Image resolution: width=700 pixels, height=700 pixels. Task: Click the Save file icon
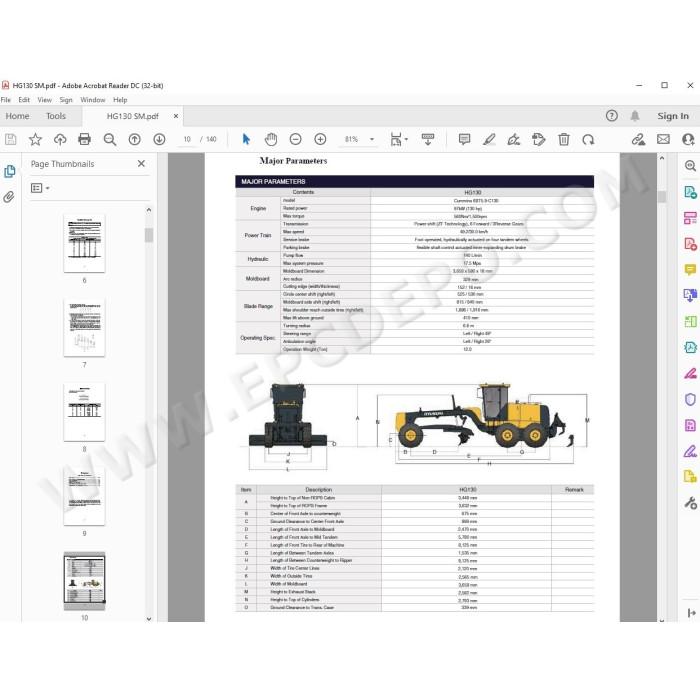point(11,140)
